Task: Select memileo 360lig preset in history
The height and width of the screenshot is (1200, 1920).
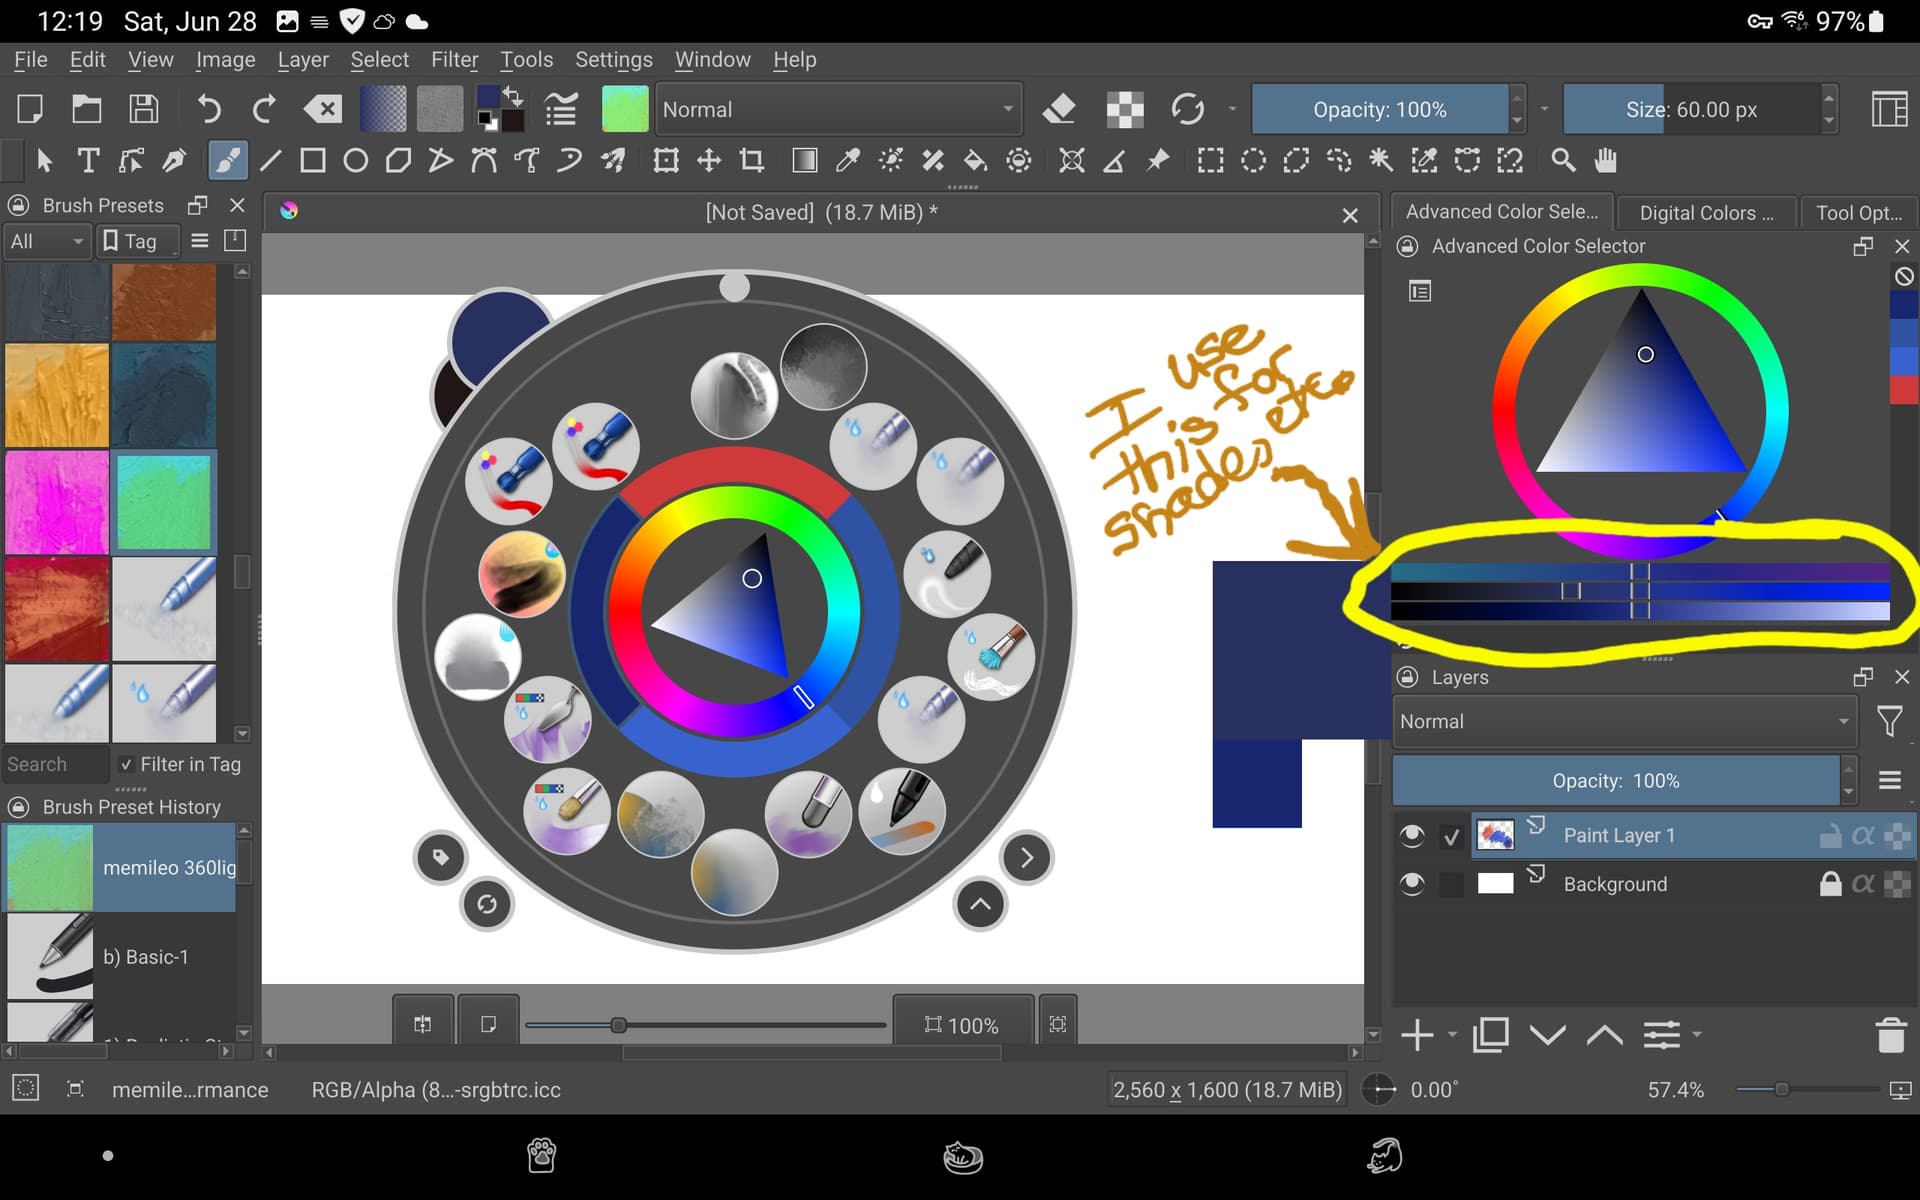Action: pos(120,868)
